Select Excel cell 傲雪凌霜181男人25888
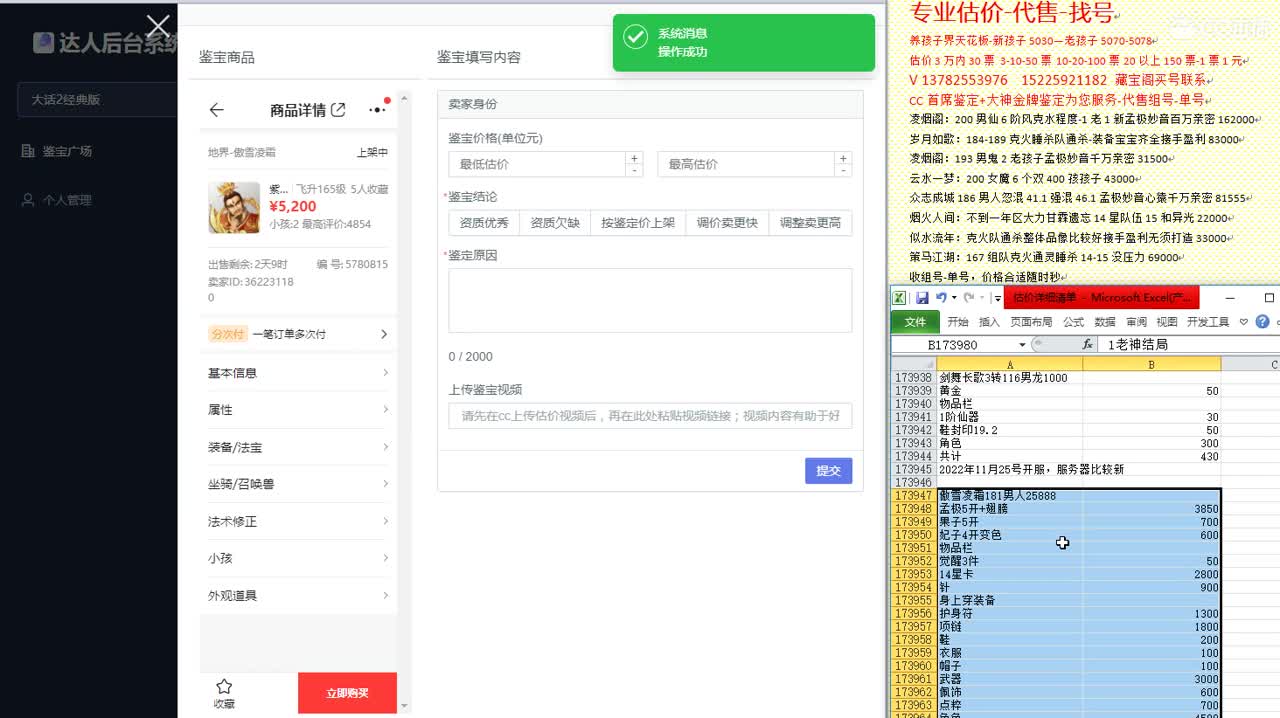This screenshot has height=718, width=1280. [x=1009, y=495]
